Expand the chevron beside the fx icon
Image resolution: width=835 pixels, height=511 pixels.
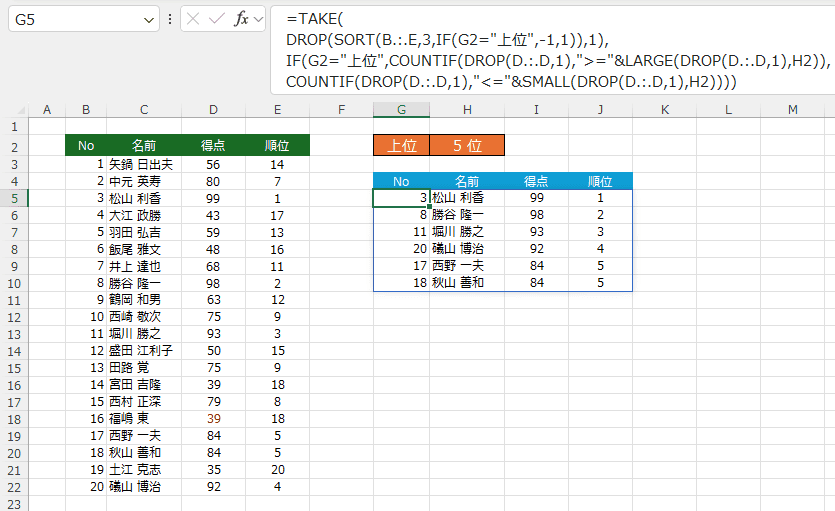tap(259, 19)
